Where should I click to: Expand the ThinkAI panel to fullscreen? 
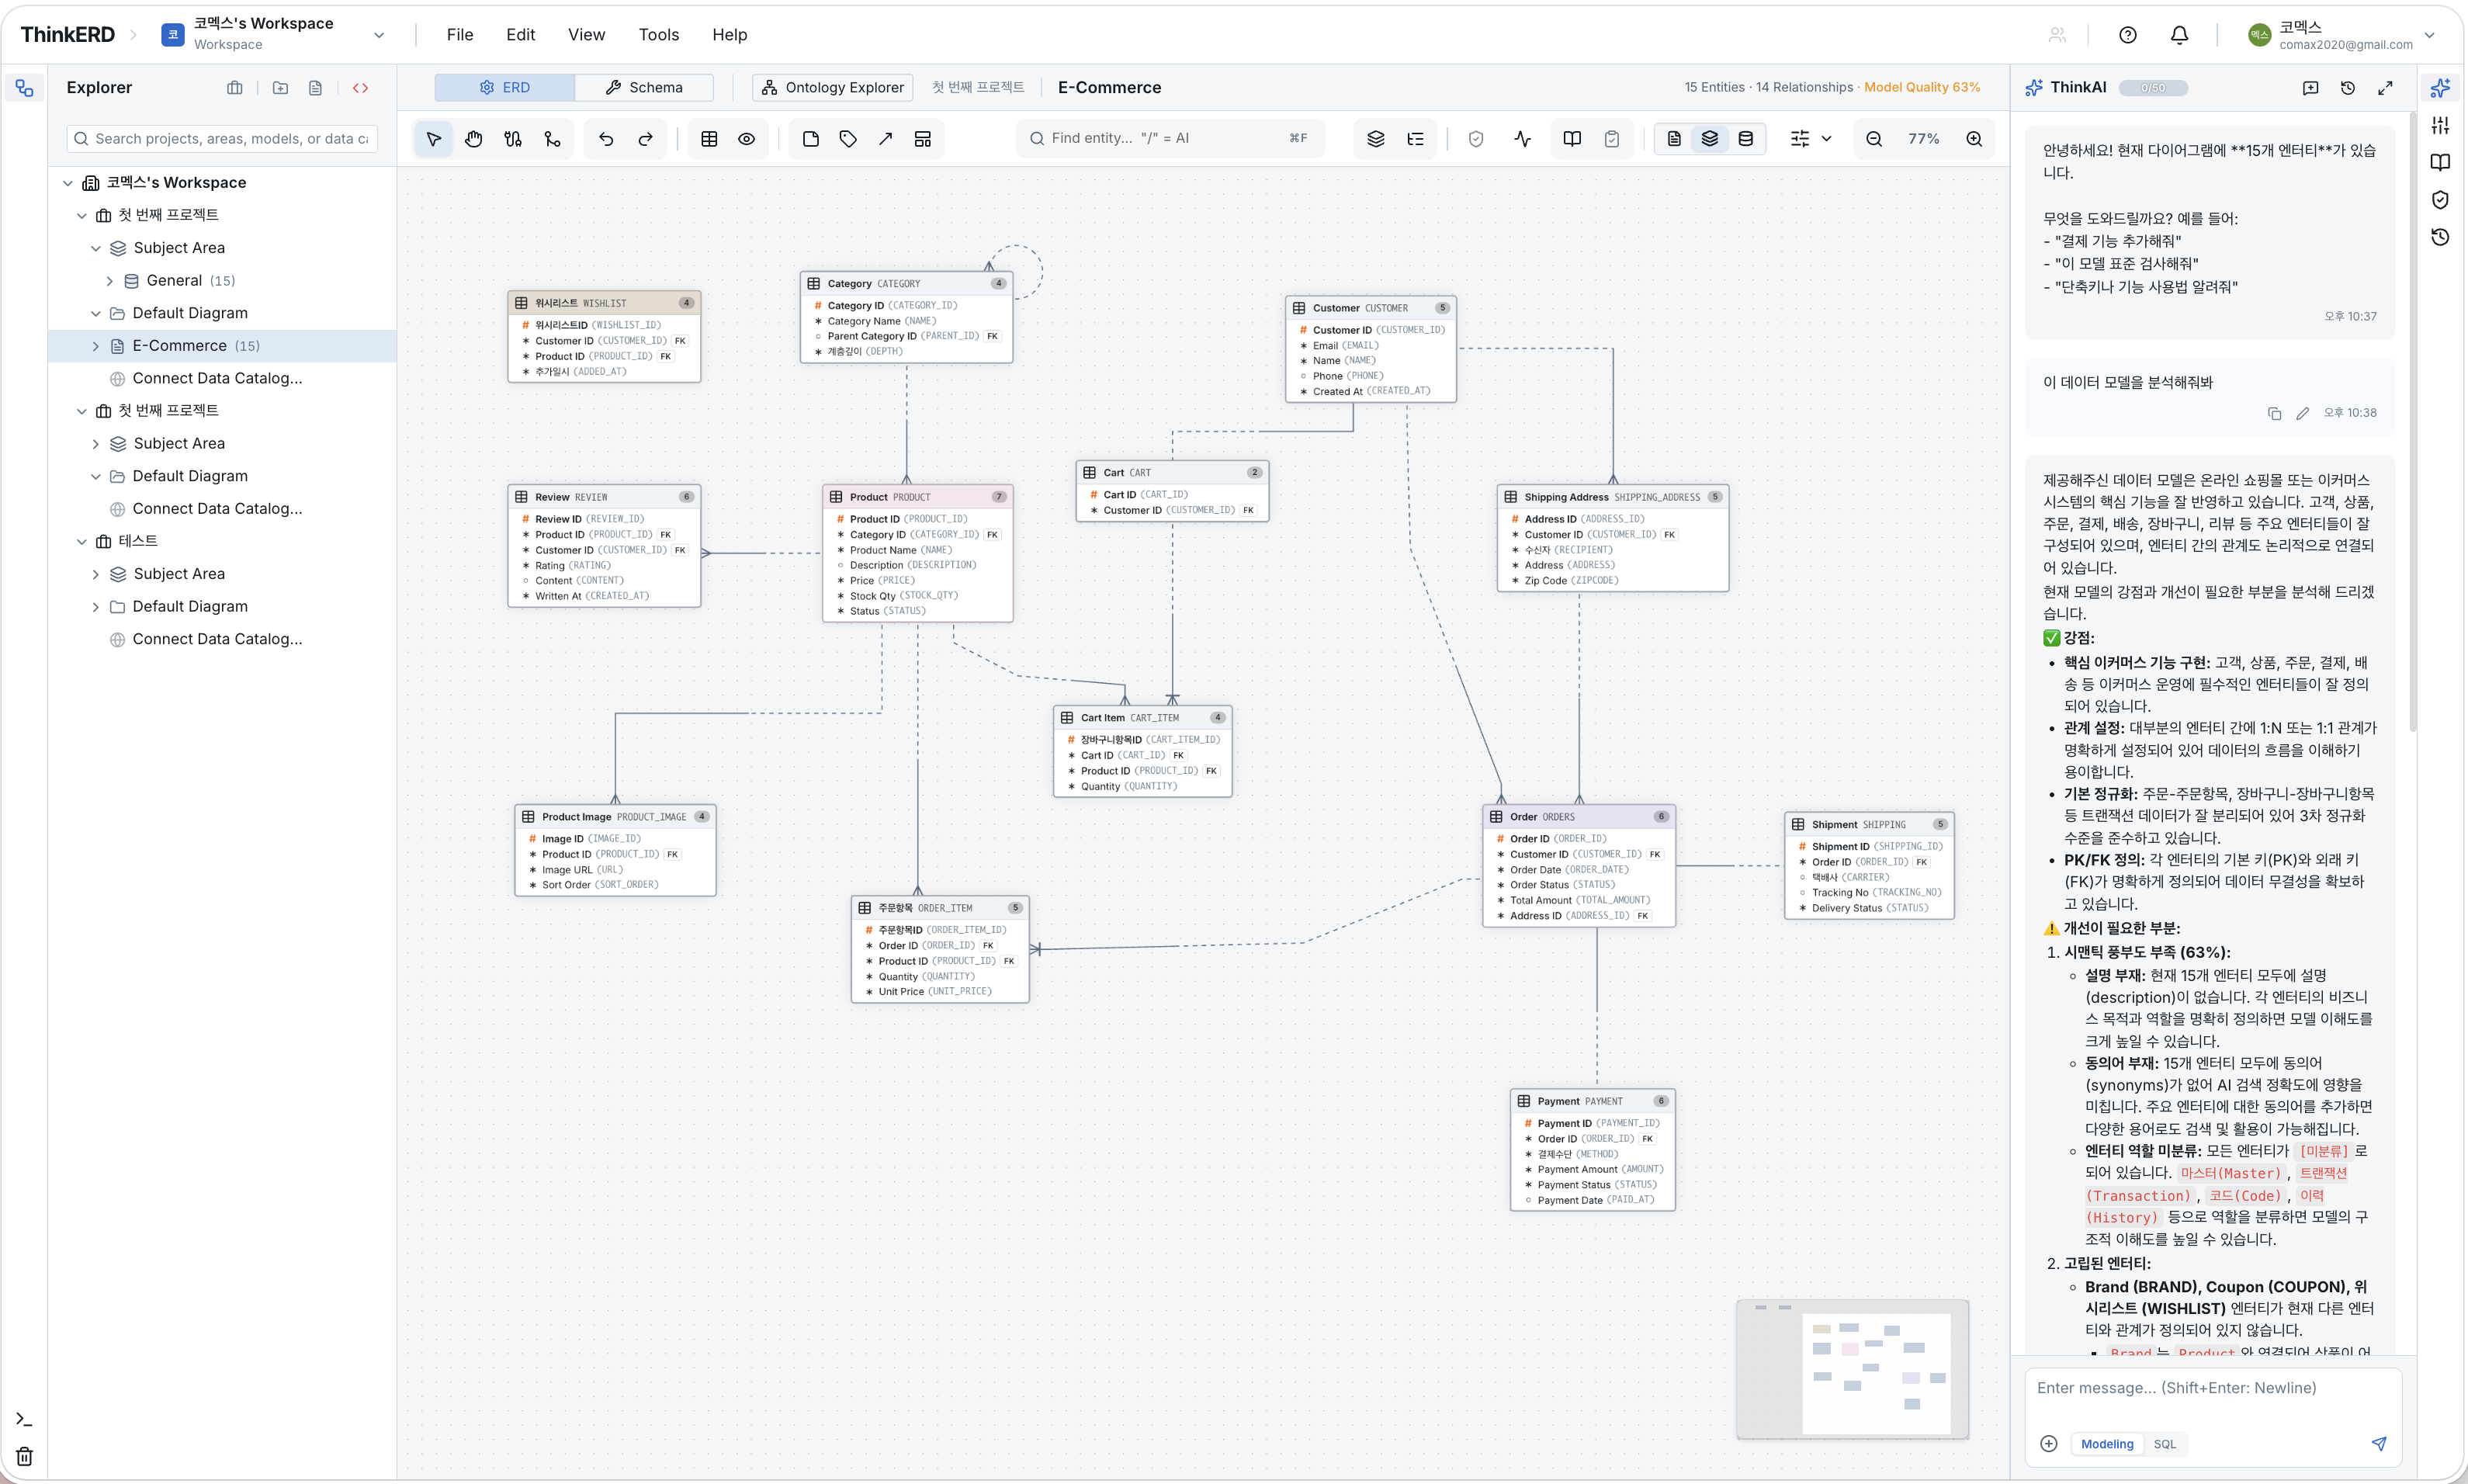(x=2385, y=88)
